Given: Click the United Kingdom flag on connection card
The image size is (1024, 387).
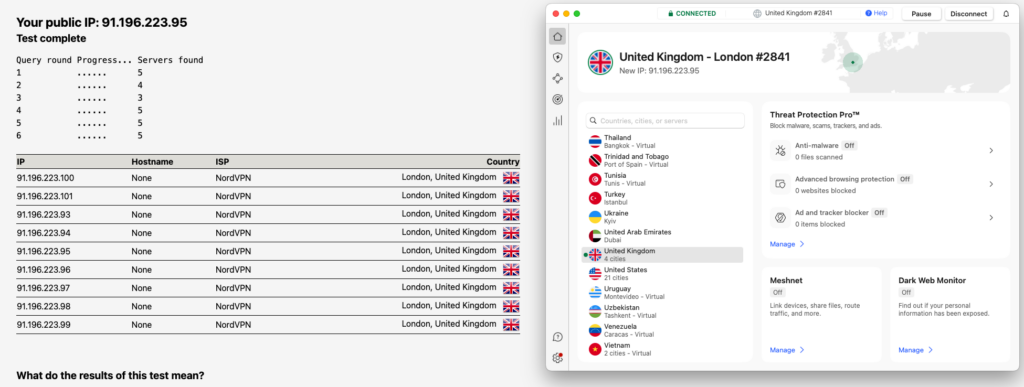Looking at the screenshot, I should click(600, 63).
